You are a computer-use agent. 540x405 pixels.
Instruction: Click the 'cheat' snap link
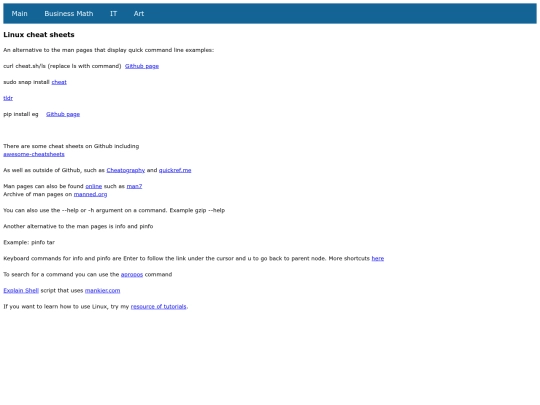(59, 82)
